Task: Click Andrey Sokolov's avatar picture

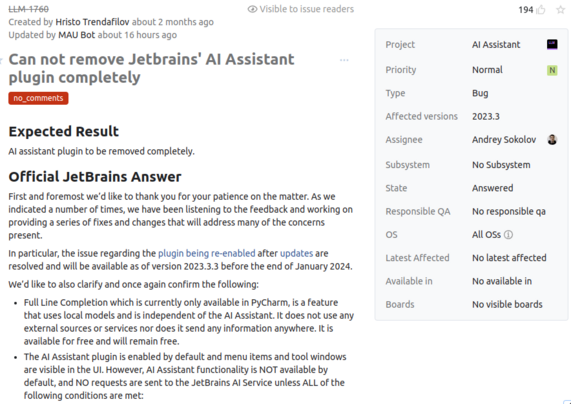Action: [552, 140]
